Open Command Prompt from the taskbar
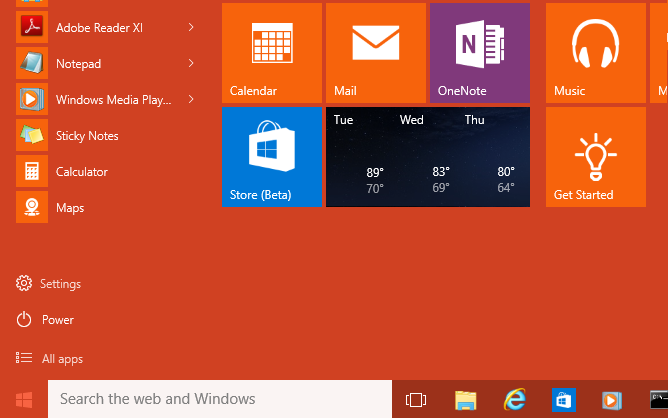668x418 pixels. [659, 400]
